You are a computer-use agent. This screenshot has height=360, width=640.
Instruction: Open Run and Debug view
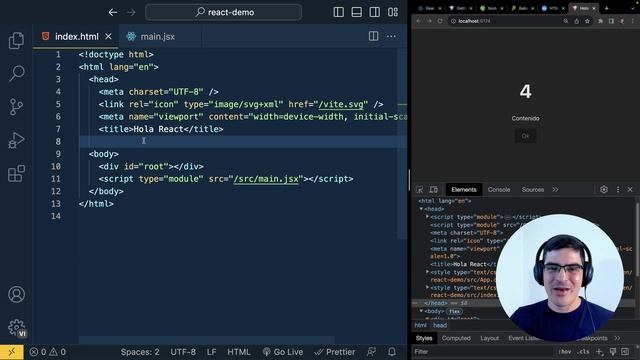(16, 140)
